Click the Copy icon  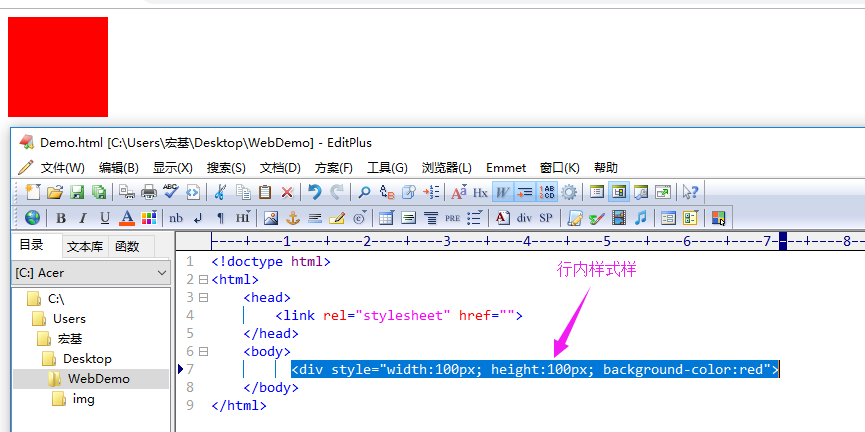tap(243, 192)
